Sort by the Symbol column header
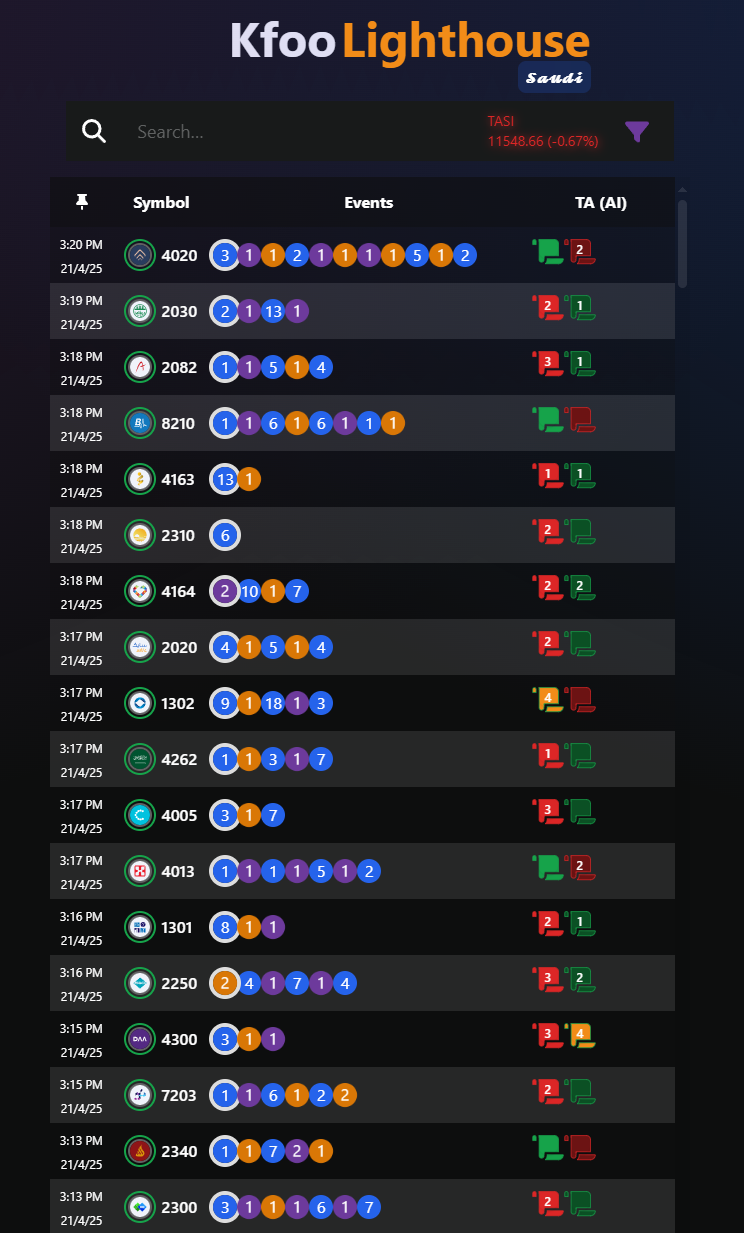This screenshot has height=1233, width=744. click(161, 202)
